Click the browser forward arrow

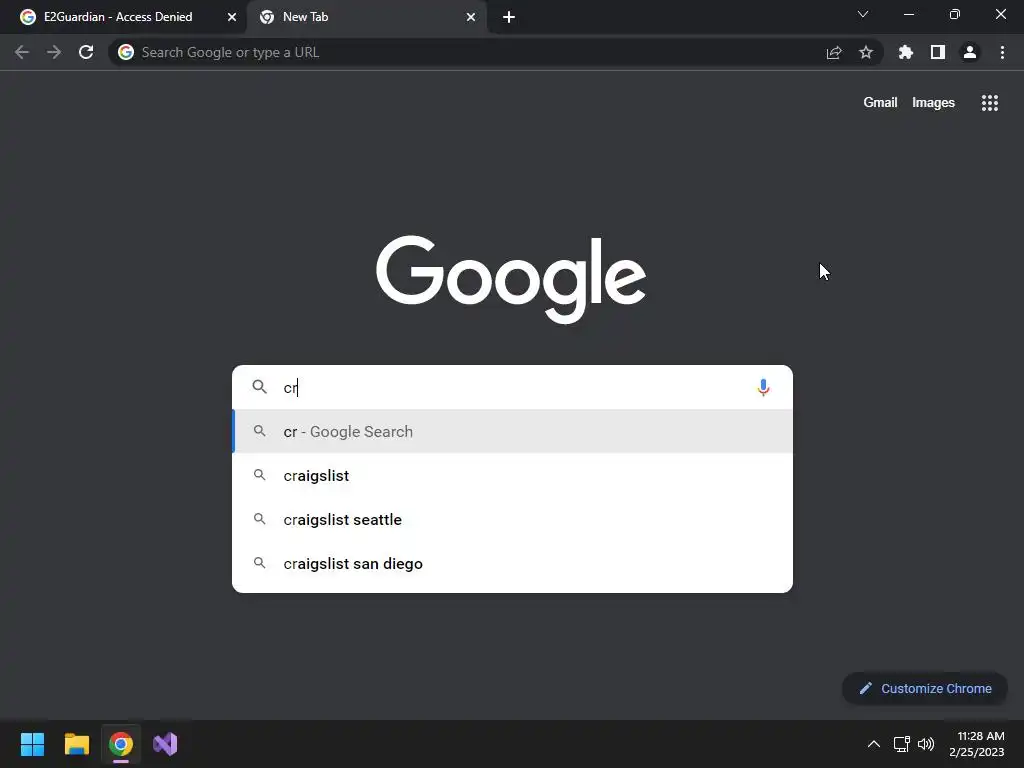54,52
